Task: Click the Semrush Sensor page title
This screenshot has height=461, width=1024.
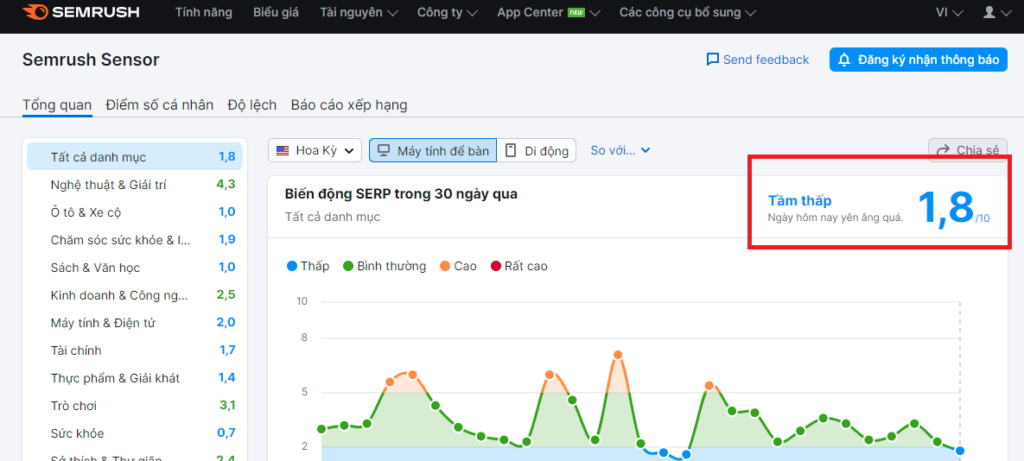Action: click(91, 60)
